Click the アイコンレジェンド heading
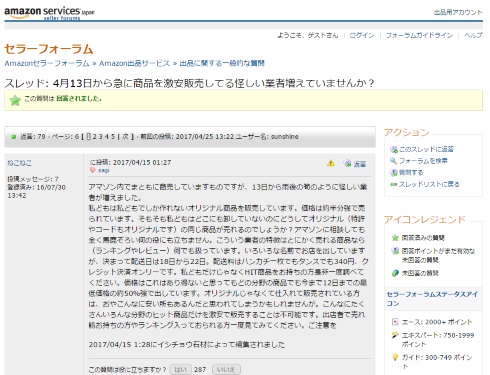The image size is (490, 375). [425, 220]
